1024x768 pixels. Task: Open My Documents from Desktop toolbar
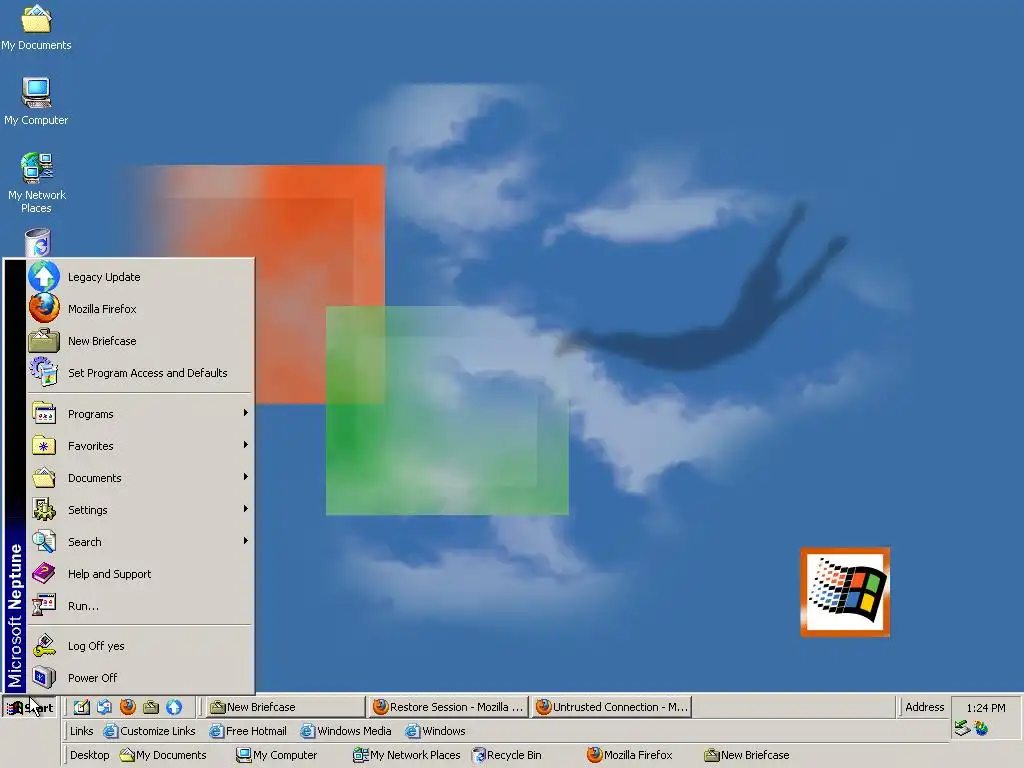click(163, 755)
